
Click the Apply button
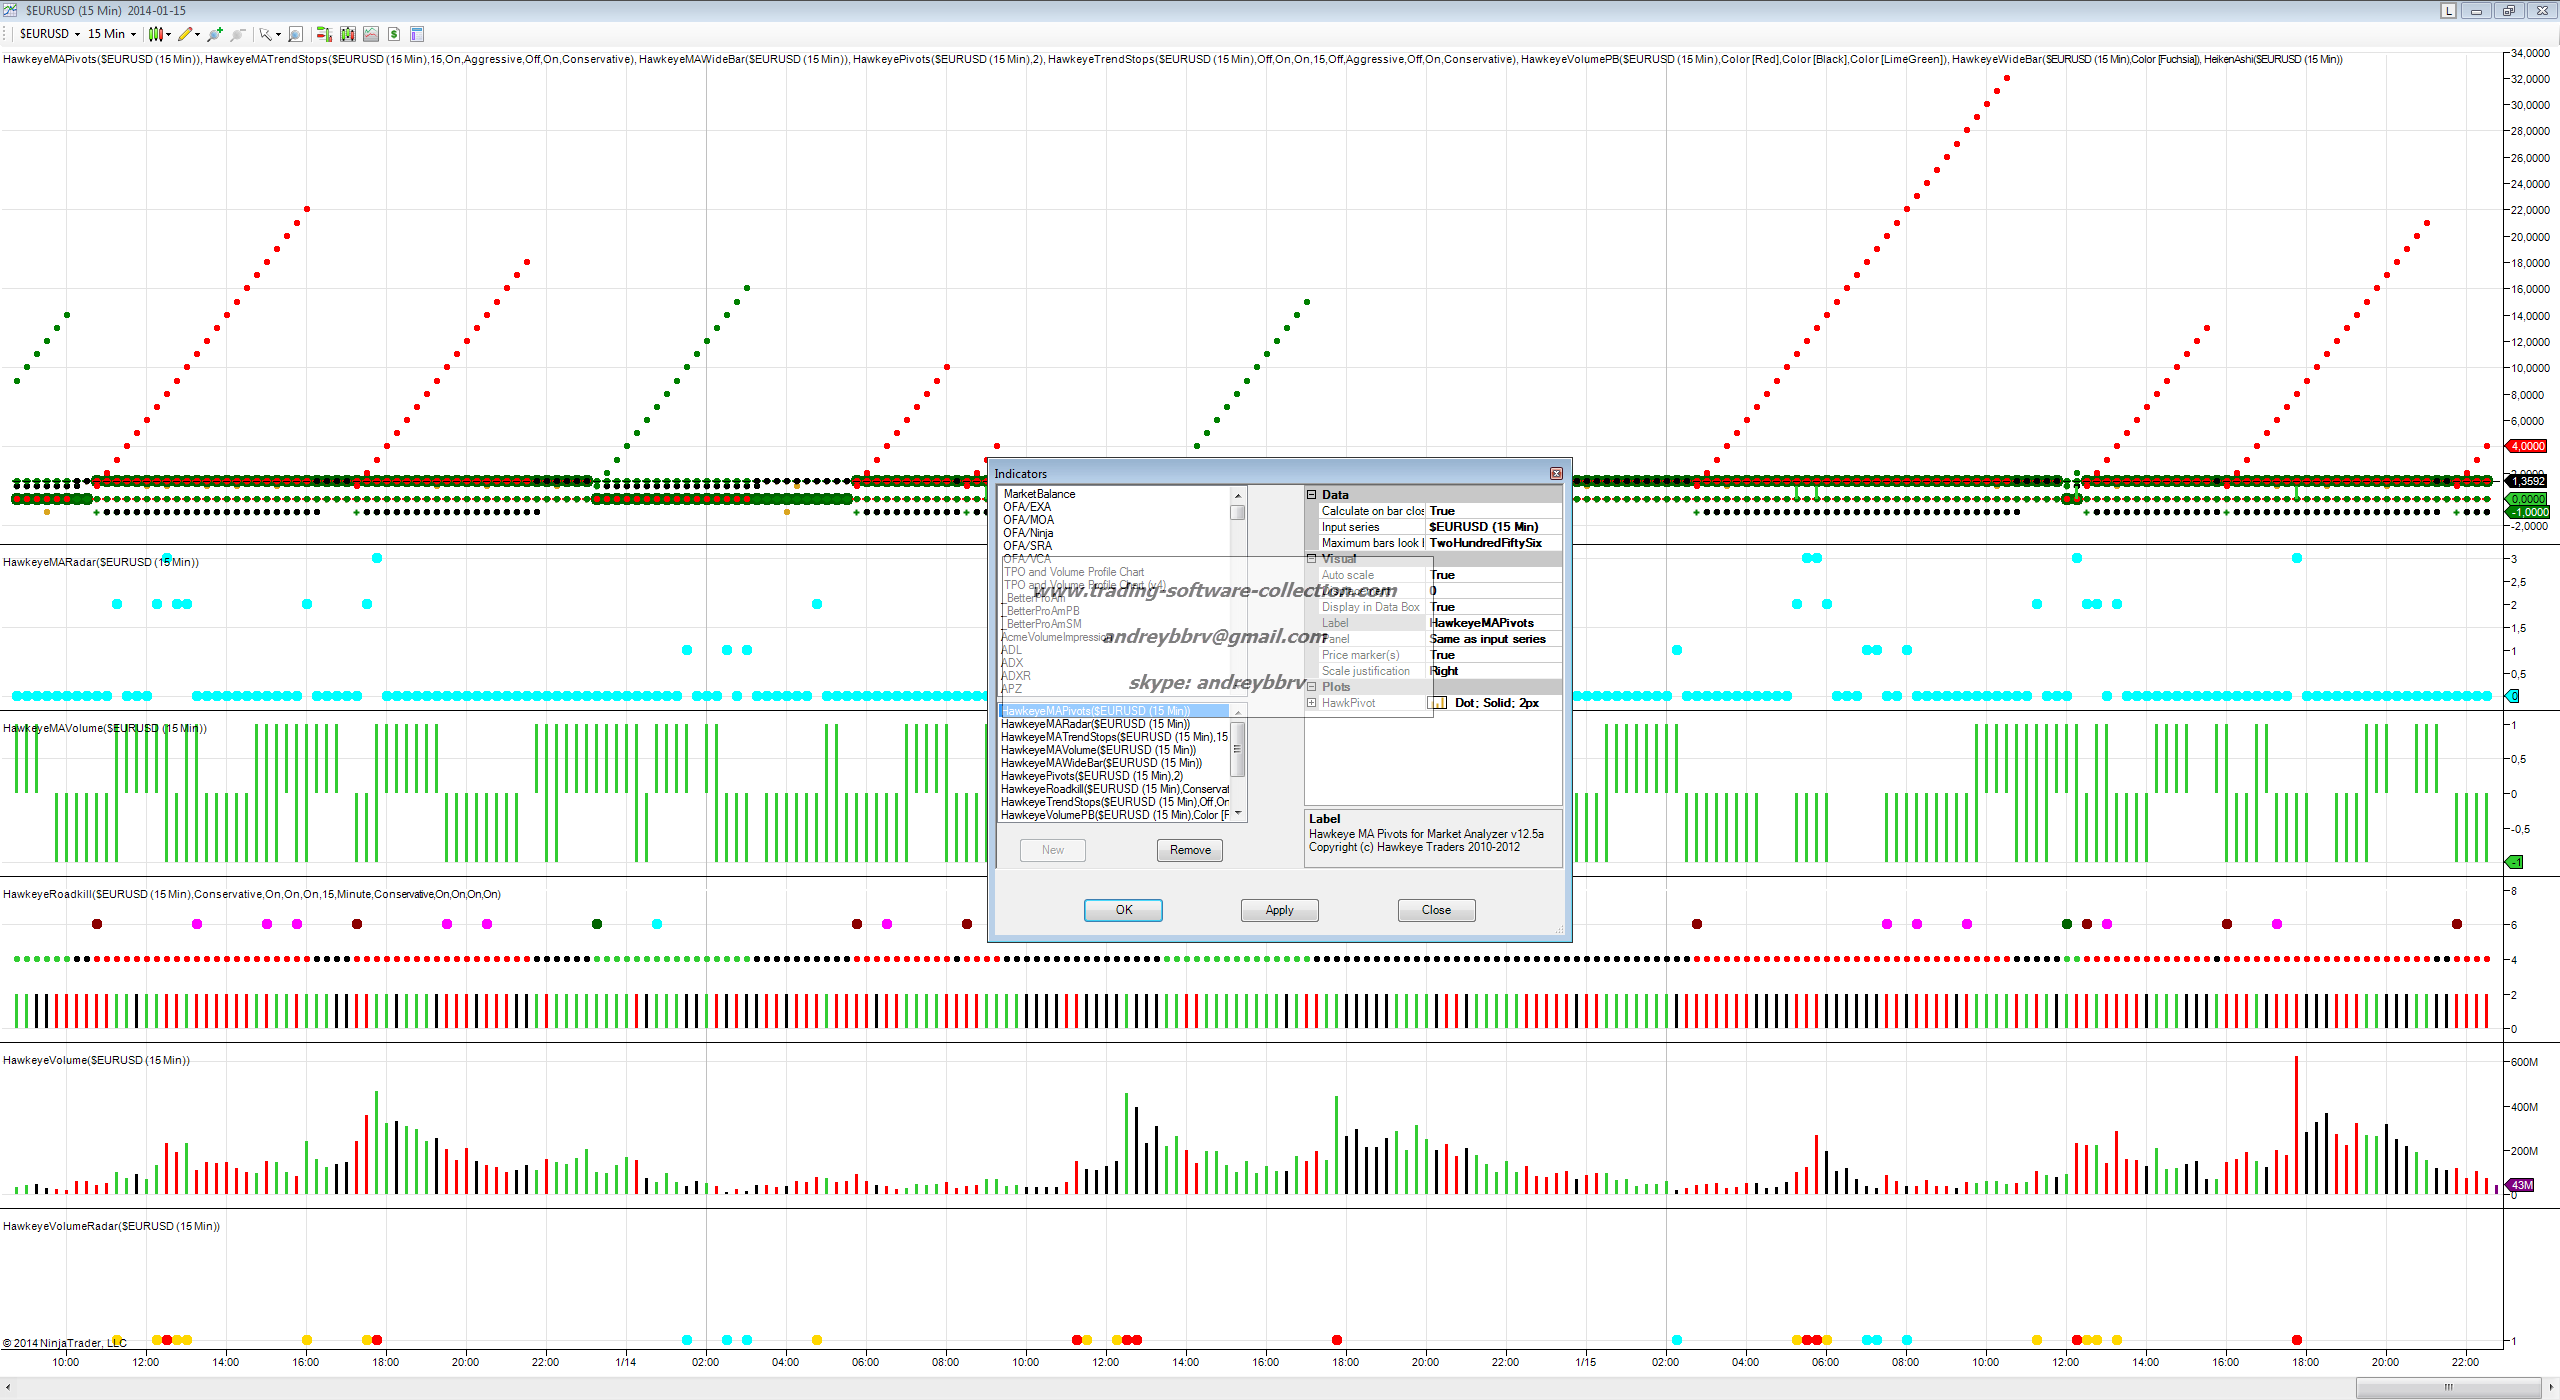pos(1279,910)
